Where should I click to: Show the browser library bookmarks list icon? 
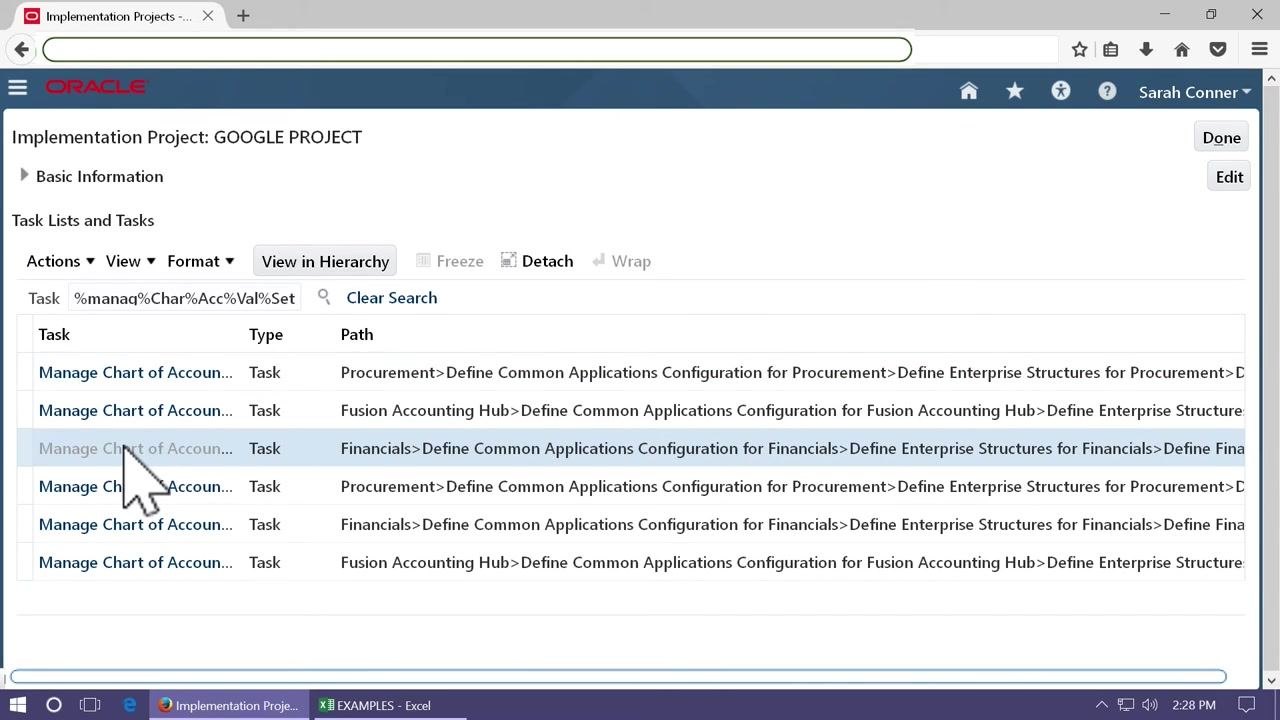(1110, 49)
